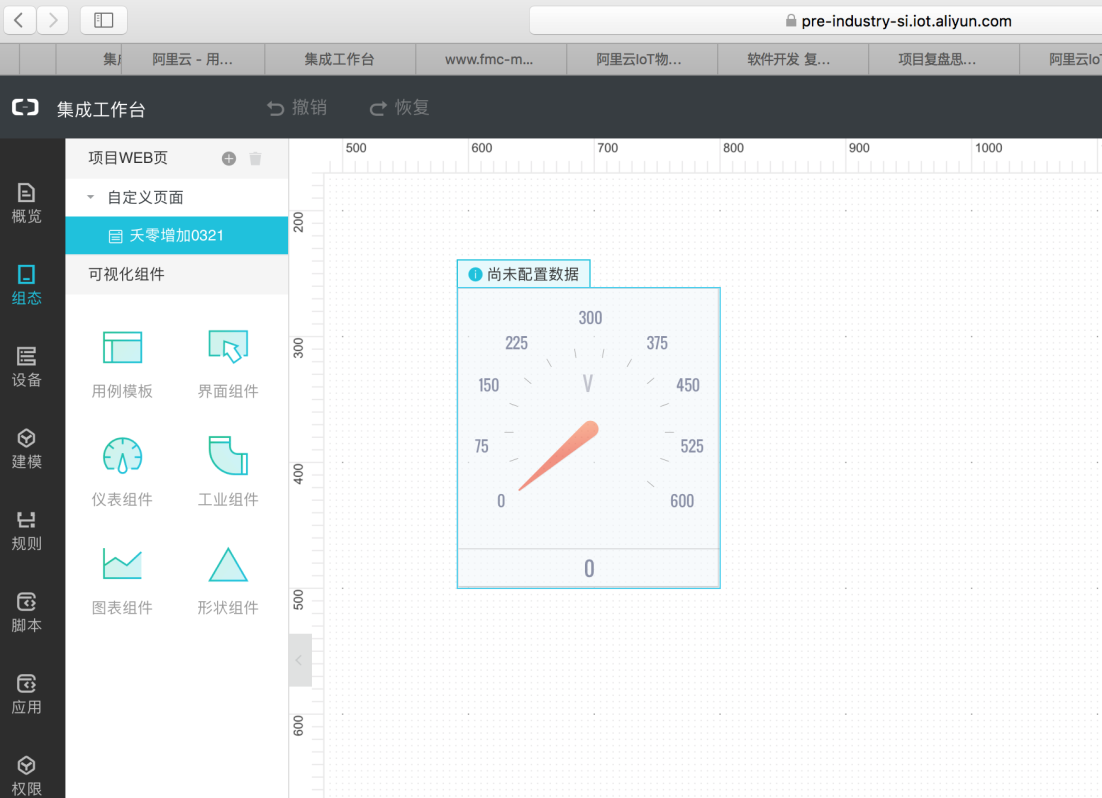Viewport: 1102px width, 798px height.
Task: Click the 集成工作台 logo icon
Action: [25, 108]
